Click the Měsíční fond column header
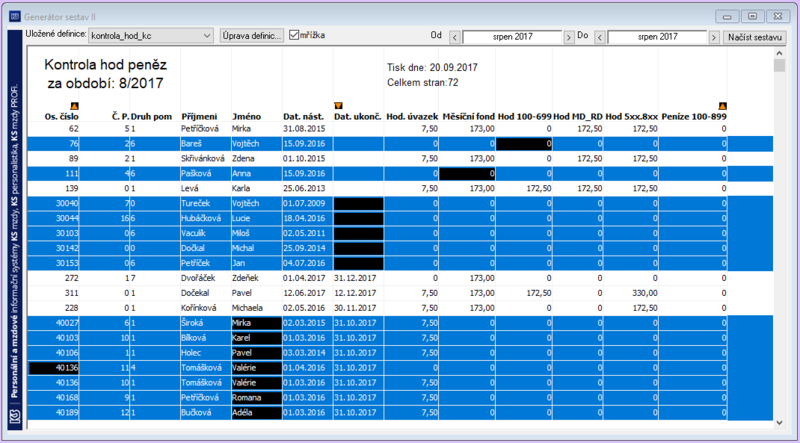The image size is (800, 443). pos(468,117)
